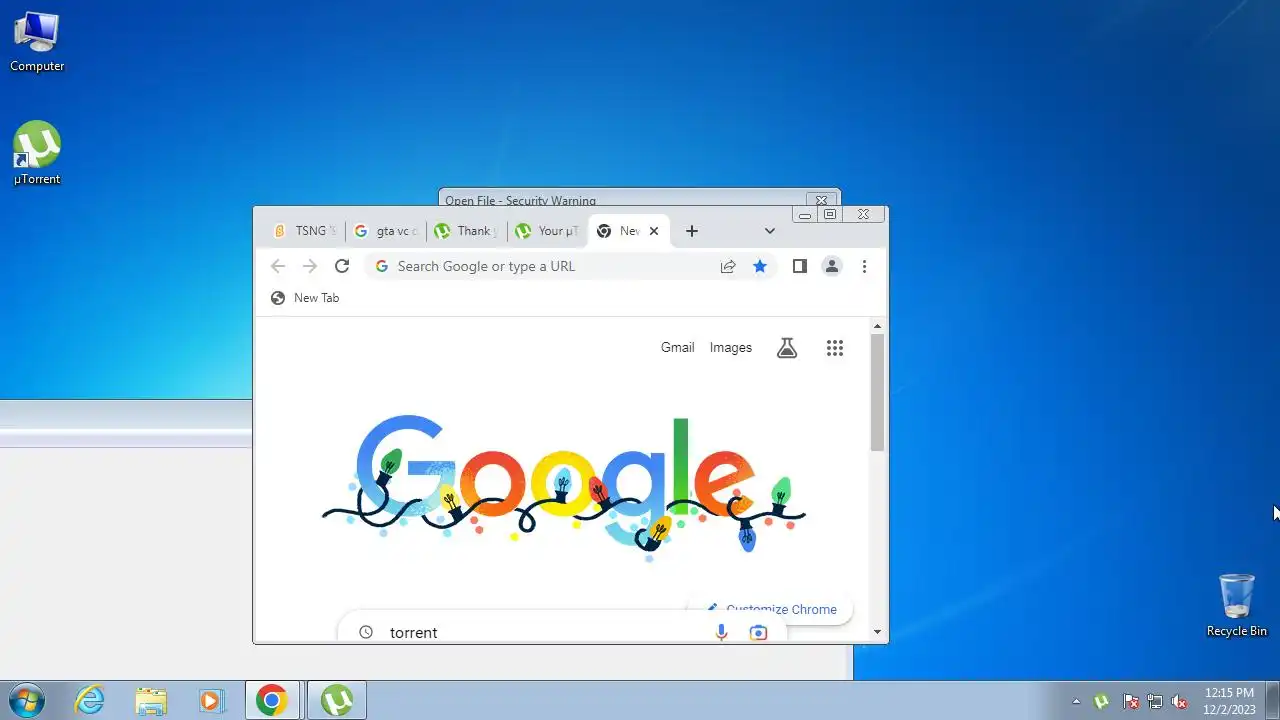Click the scrollbar down arrow
Screen dimensions: 1280x720
(877, 632)
